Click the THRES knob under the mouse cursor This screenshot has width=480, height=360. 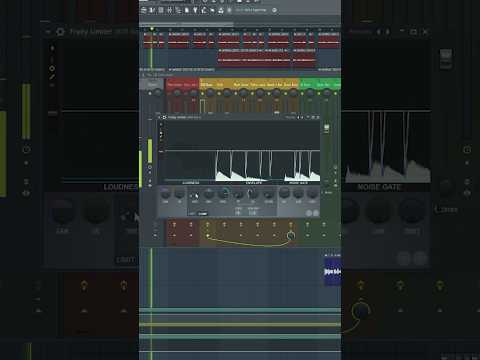click(x=195, y=195)
